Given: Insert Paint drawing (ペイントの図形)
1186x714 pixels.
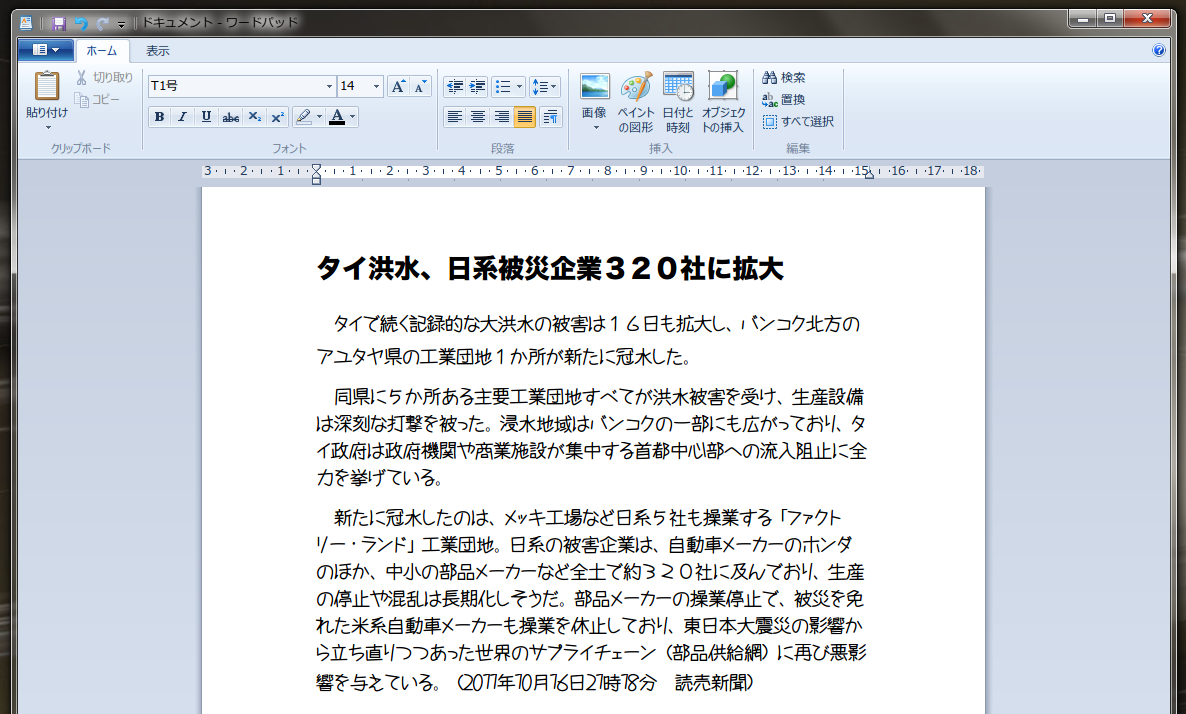Looking at the screenshot, I should 636,103.
